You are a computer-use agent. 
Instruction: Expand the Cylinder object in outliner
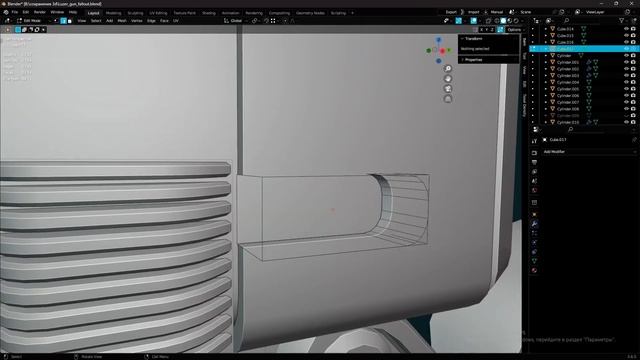(546, 56)
